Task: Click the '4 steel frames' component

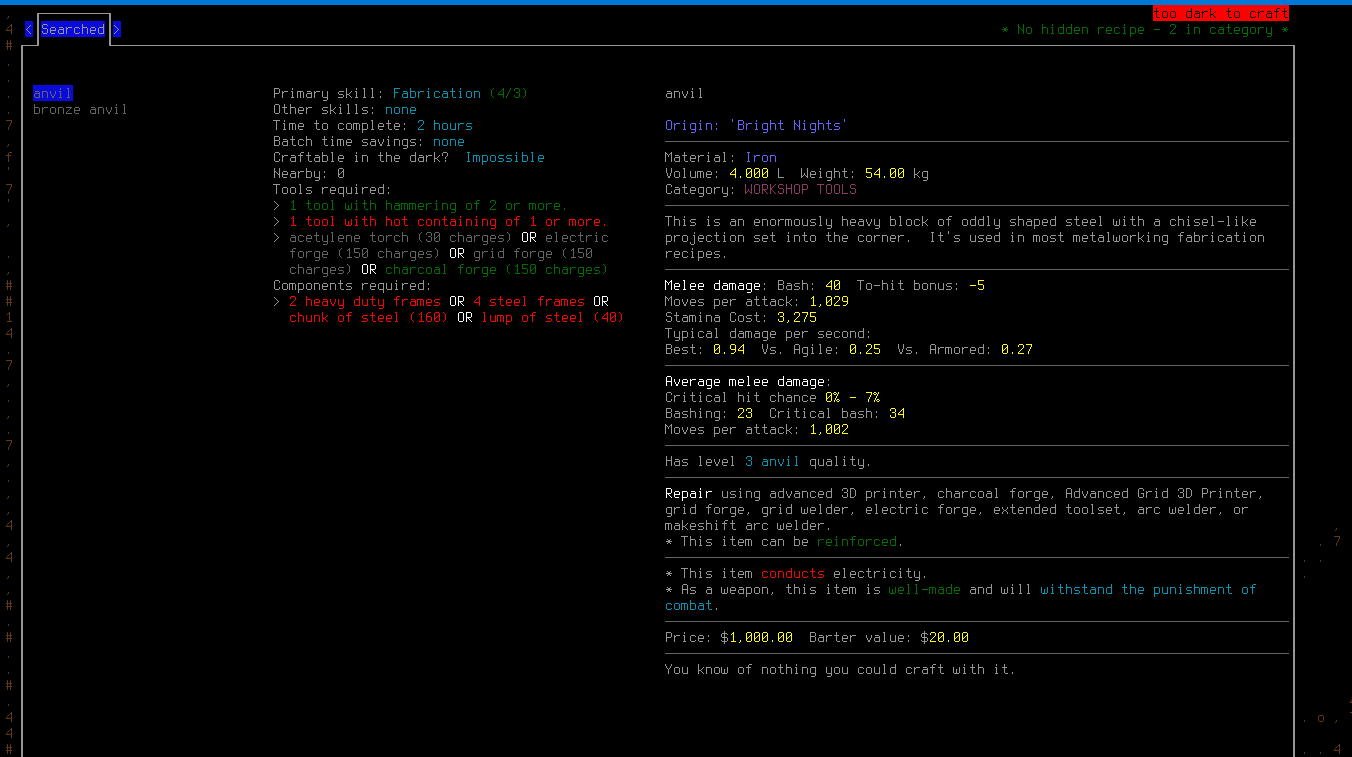Action: pos(529,302)
